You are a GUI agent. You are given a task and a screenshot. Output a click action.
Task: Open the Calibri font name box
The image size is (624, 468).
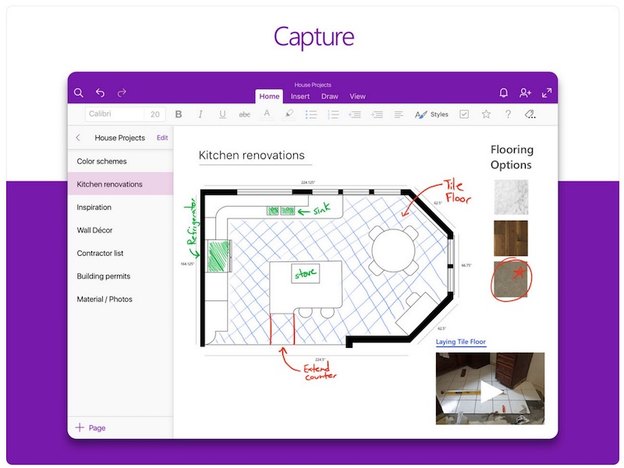point(113,115)
